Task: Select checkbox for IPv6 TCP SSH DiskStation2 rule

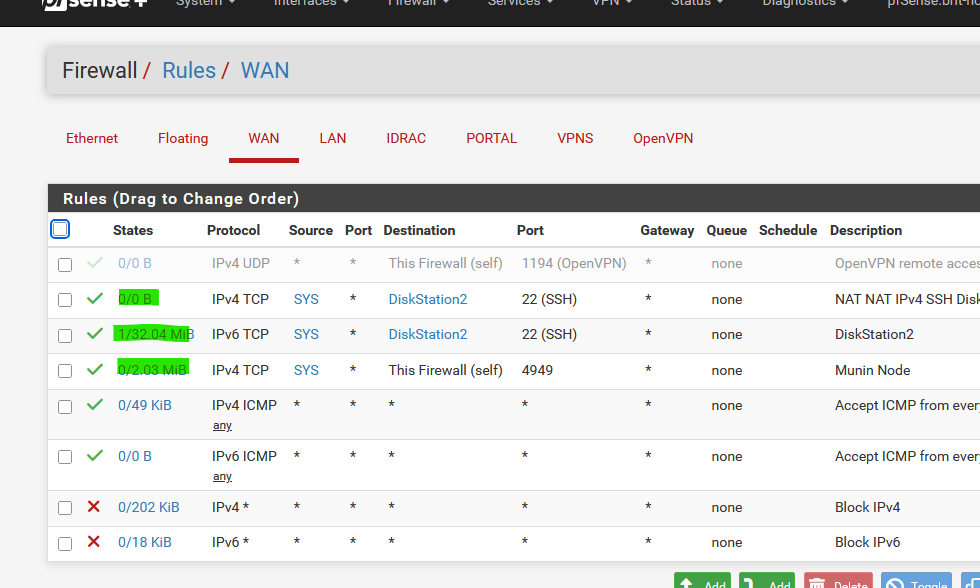Action: [x=65, y=336]
